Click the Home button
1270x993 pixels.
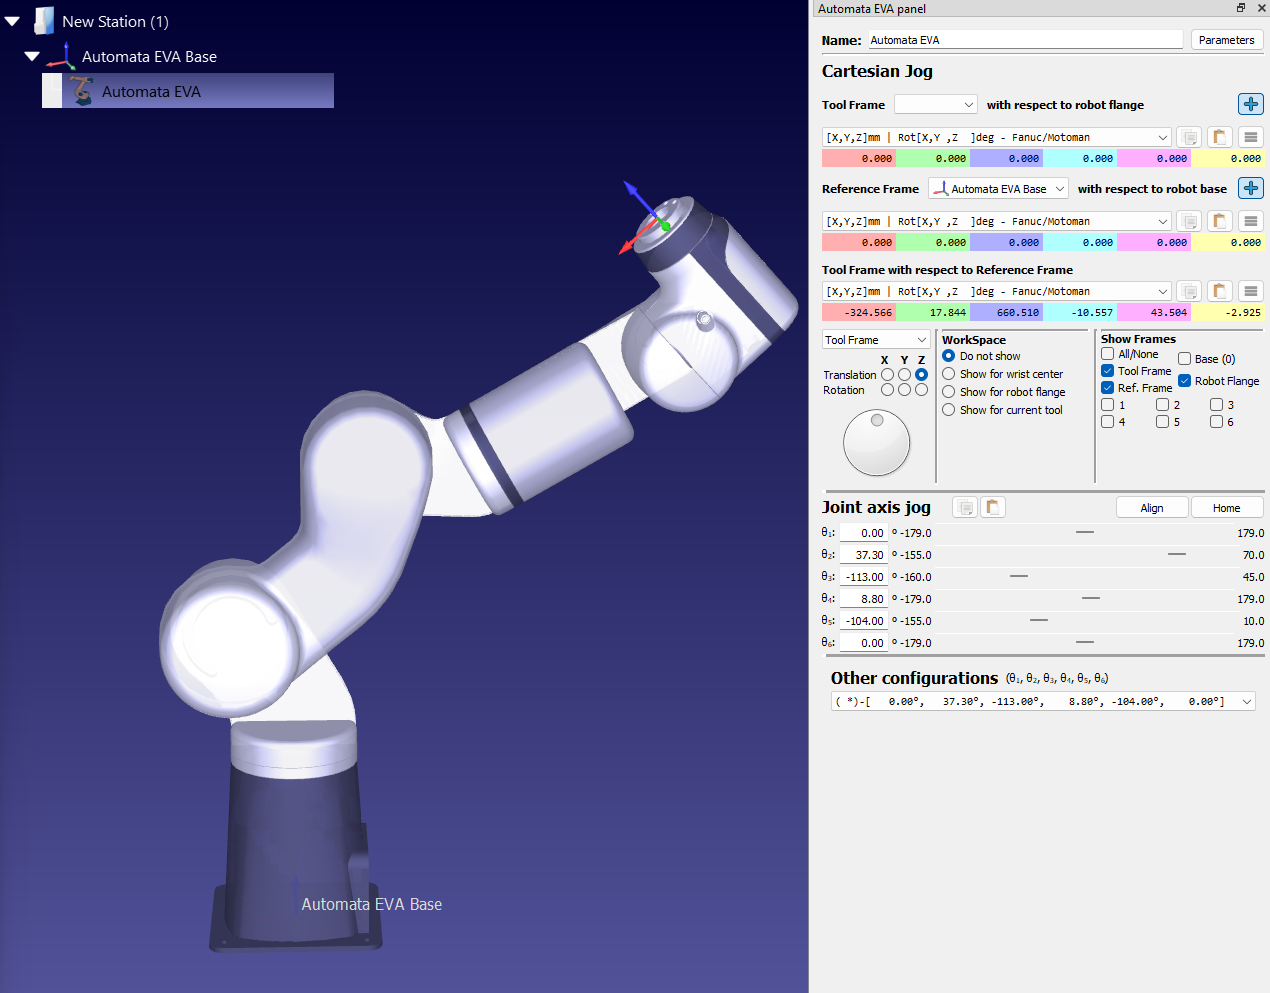1227,508
